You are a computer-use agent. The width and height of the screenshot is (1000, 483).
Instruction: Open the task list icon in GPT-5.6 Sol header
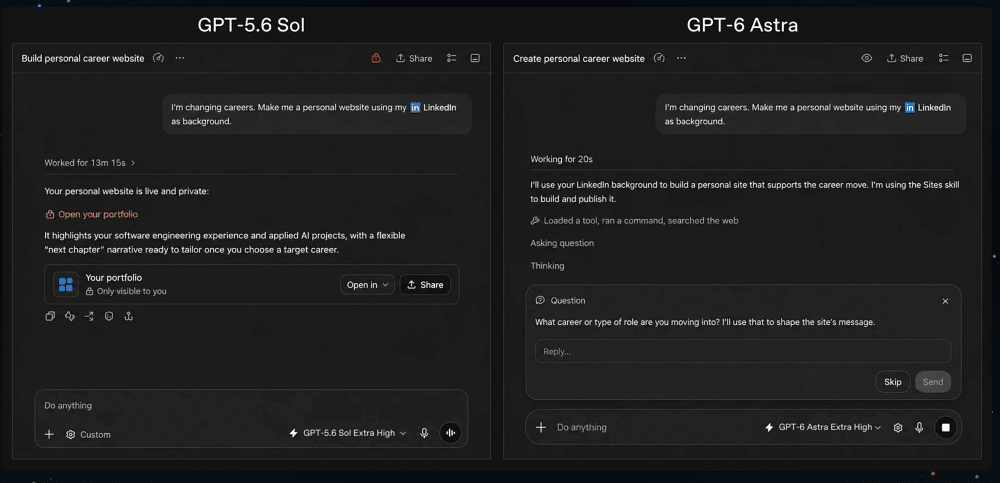coord(452,58)
